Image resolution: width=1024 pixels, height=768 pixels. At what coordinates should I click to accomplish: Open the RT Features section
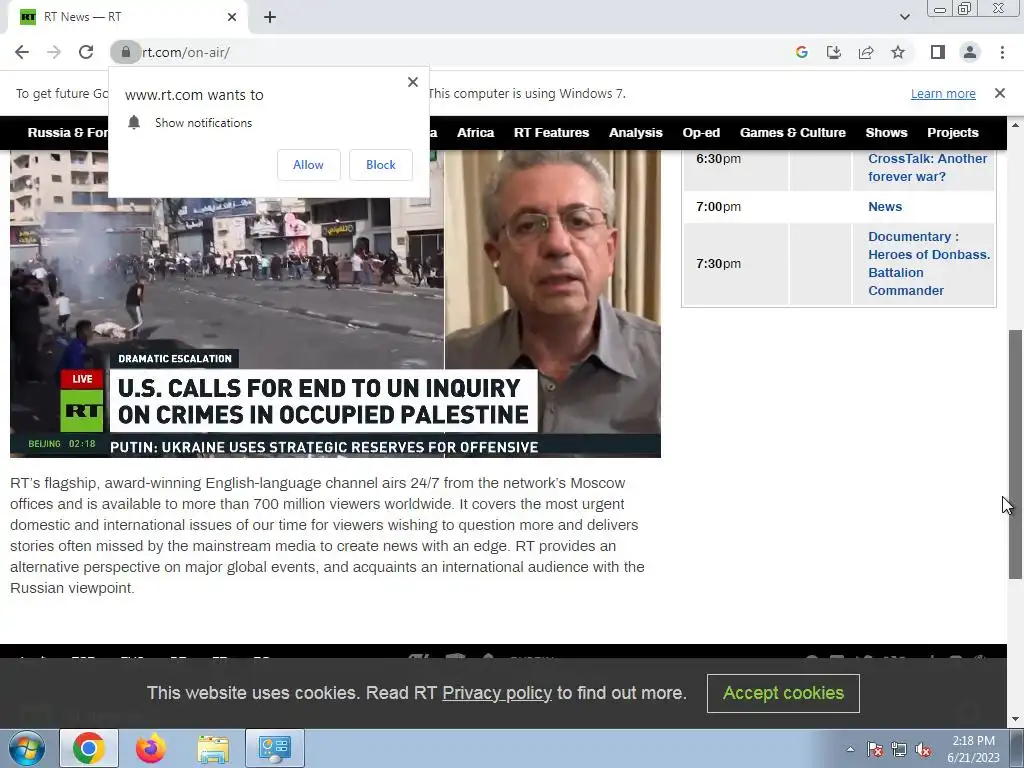[x=551, y=133]
